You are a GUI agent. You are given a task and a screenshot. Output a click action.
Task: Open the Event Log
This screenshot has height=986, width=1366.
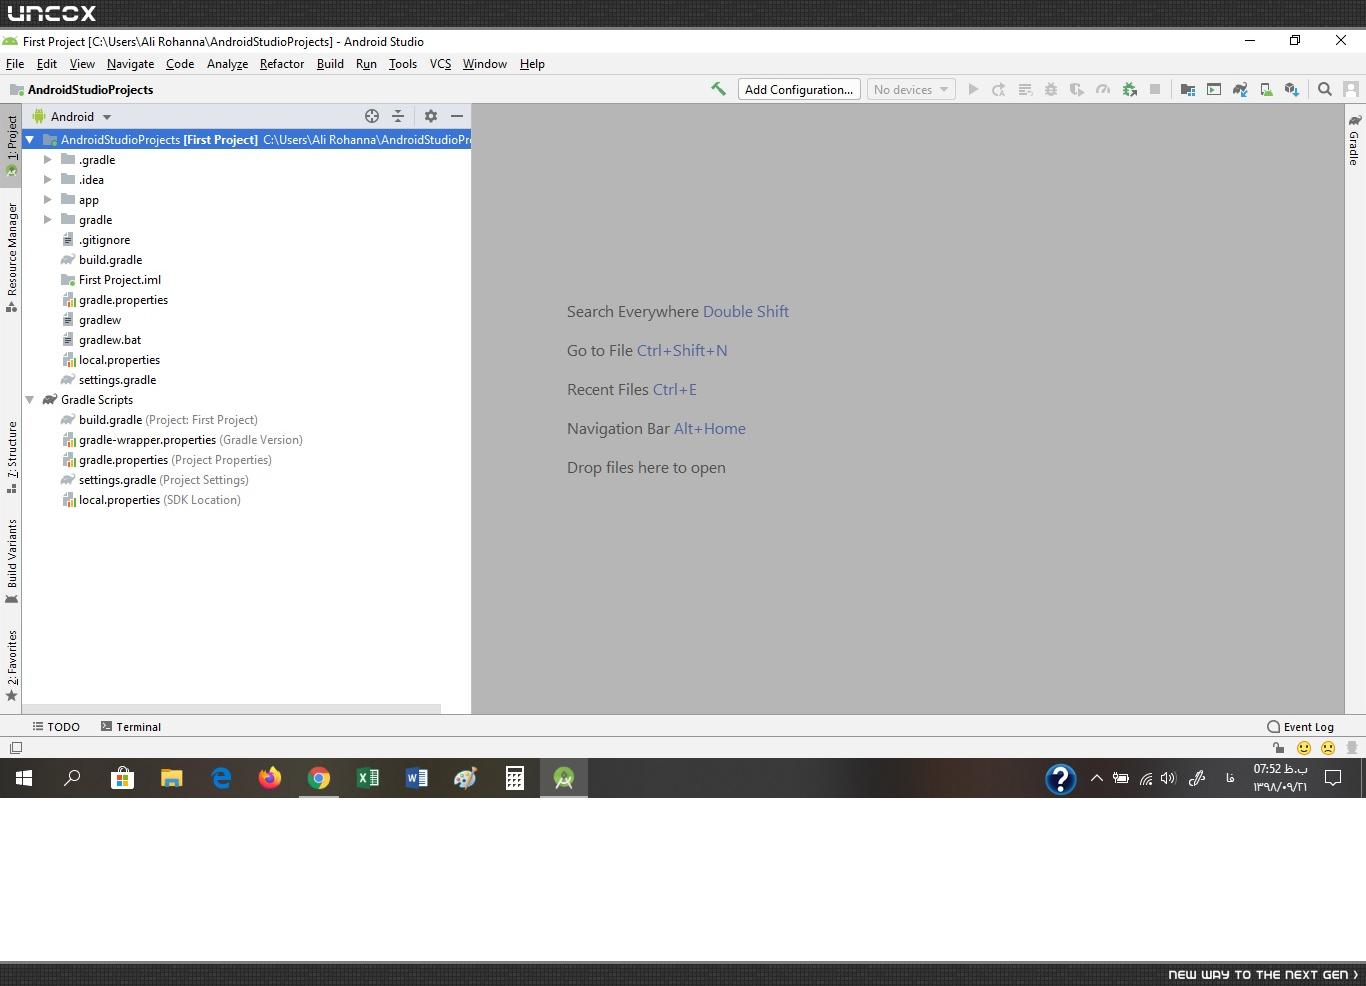click(x=1300, y=727)
